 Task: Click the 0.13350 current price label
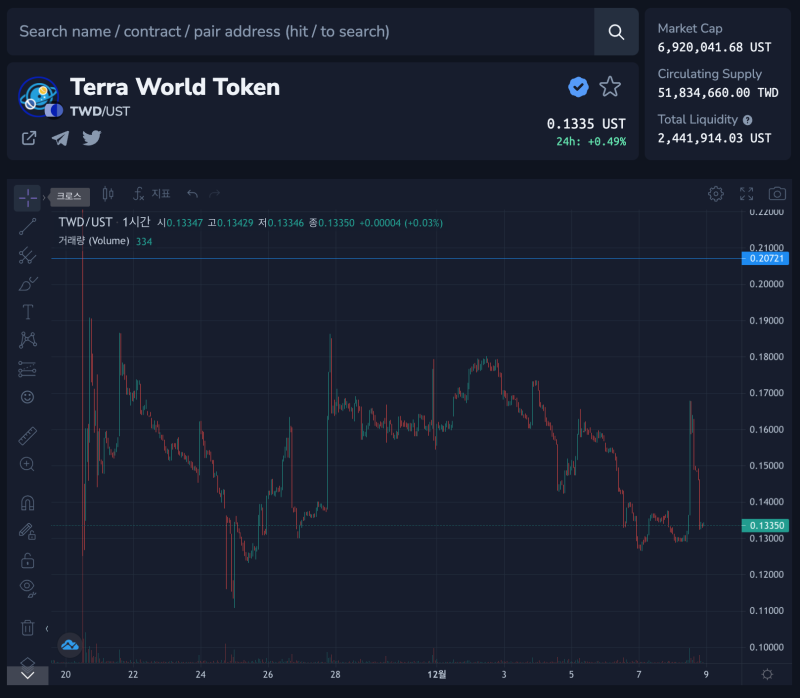click(x=765, y=526)
